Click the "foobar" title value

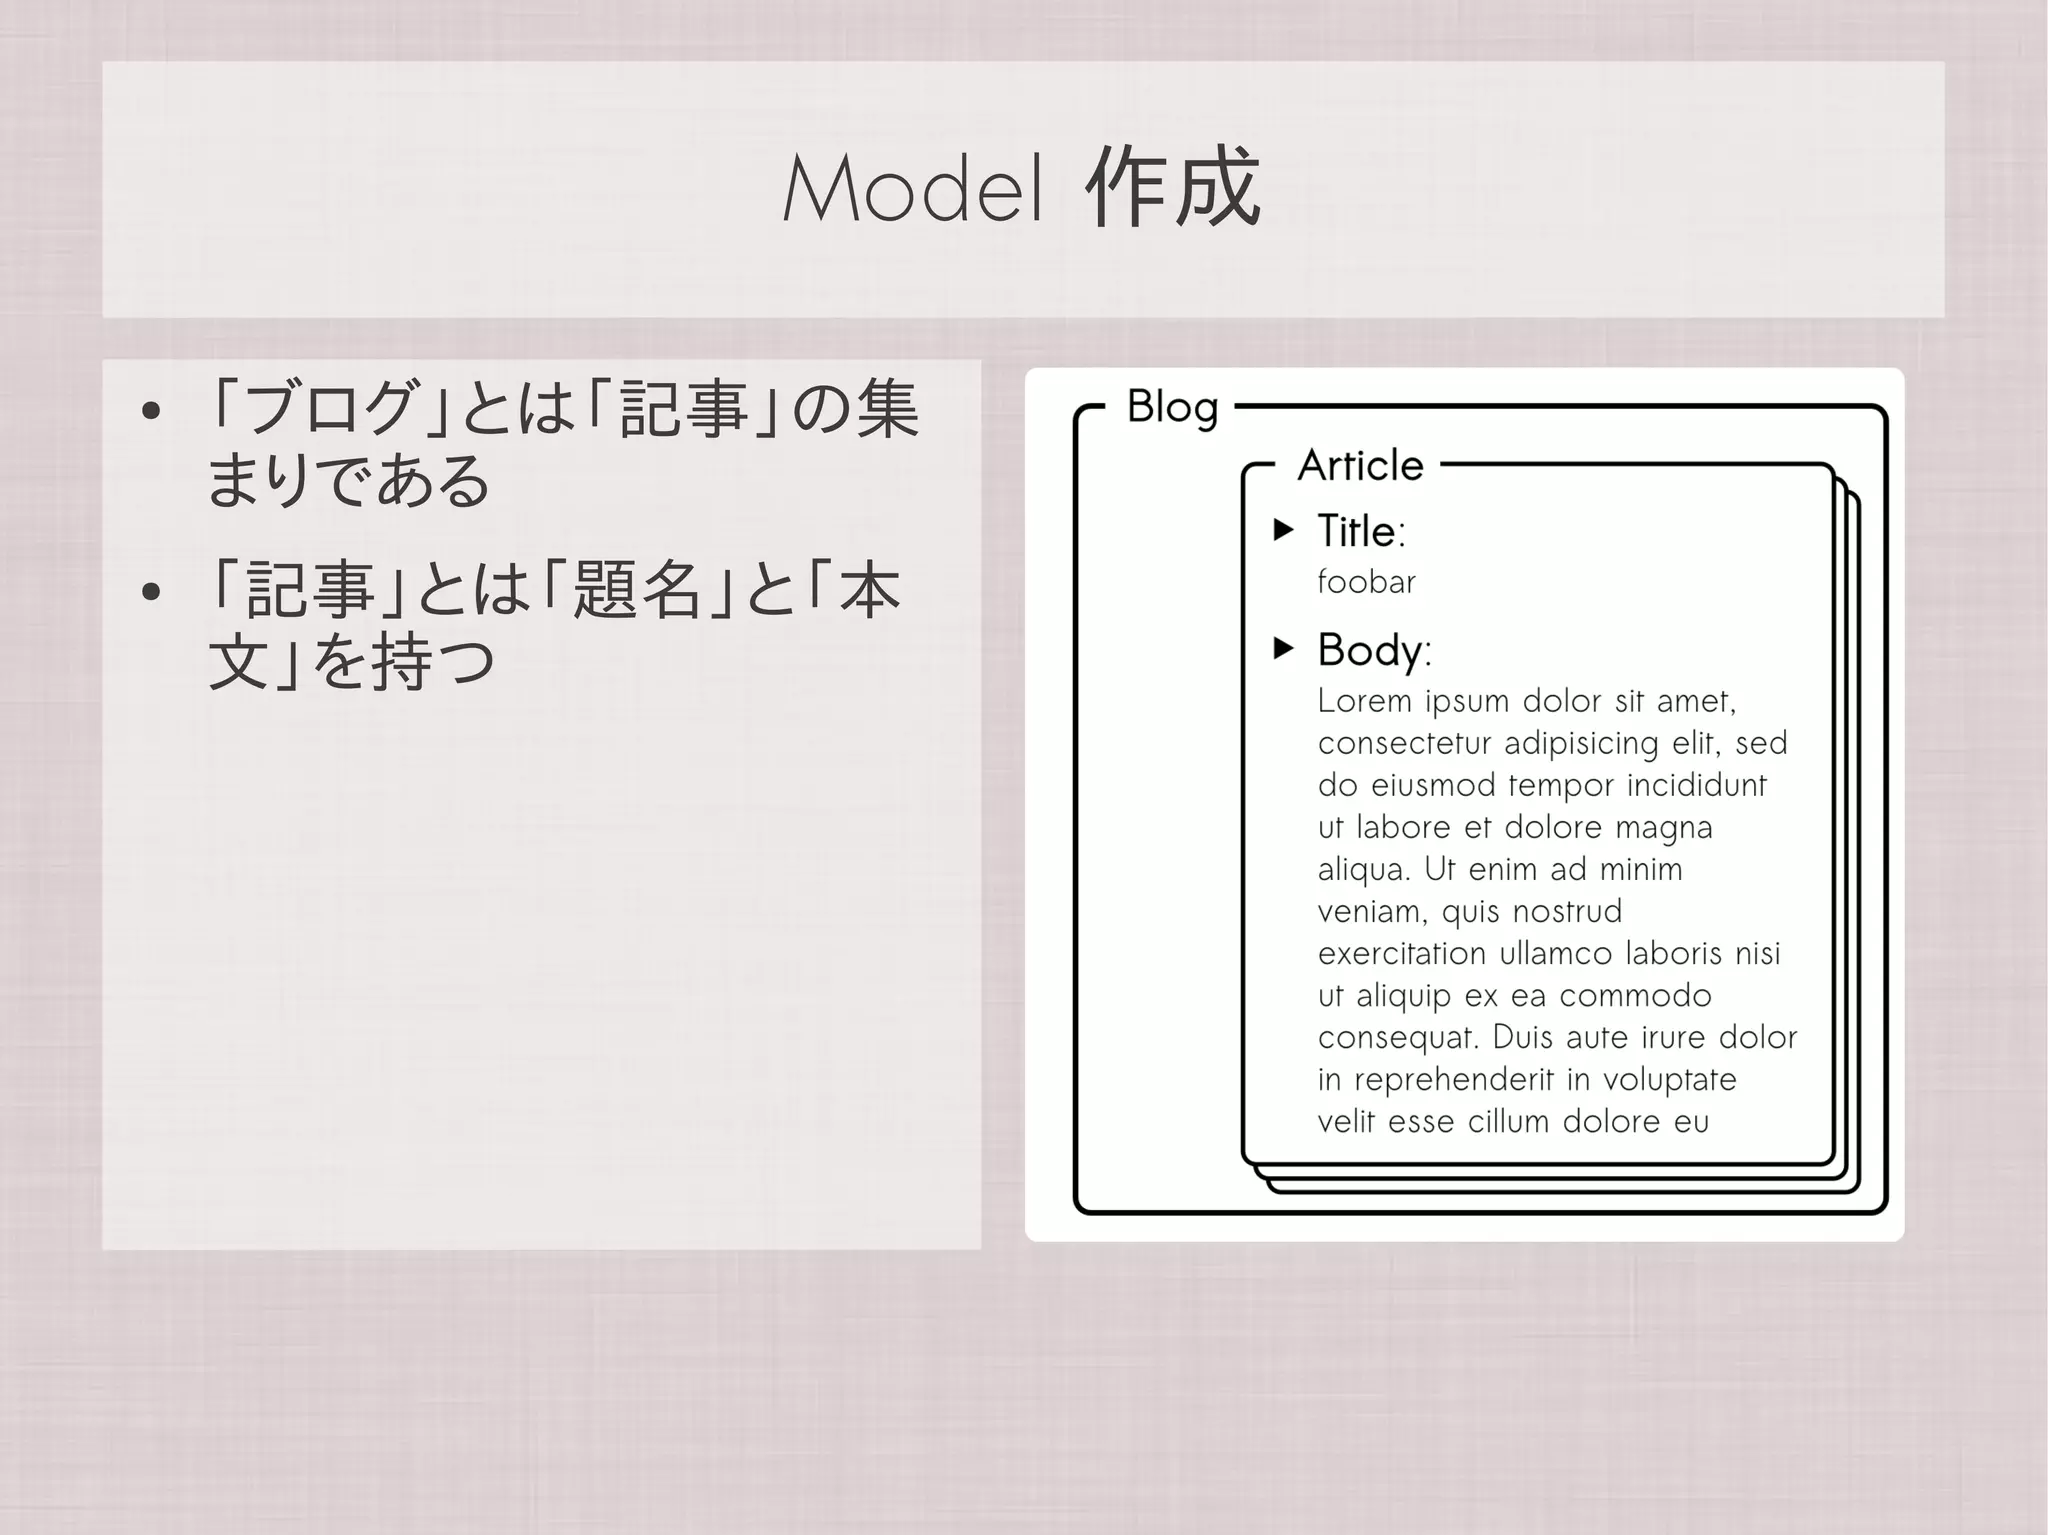tap(1366, 581)
